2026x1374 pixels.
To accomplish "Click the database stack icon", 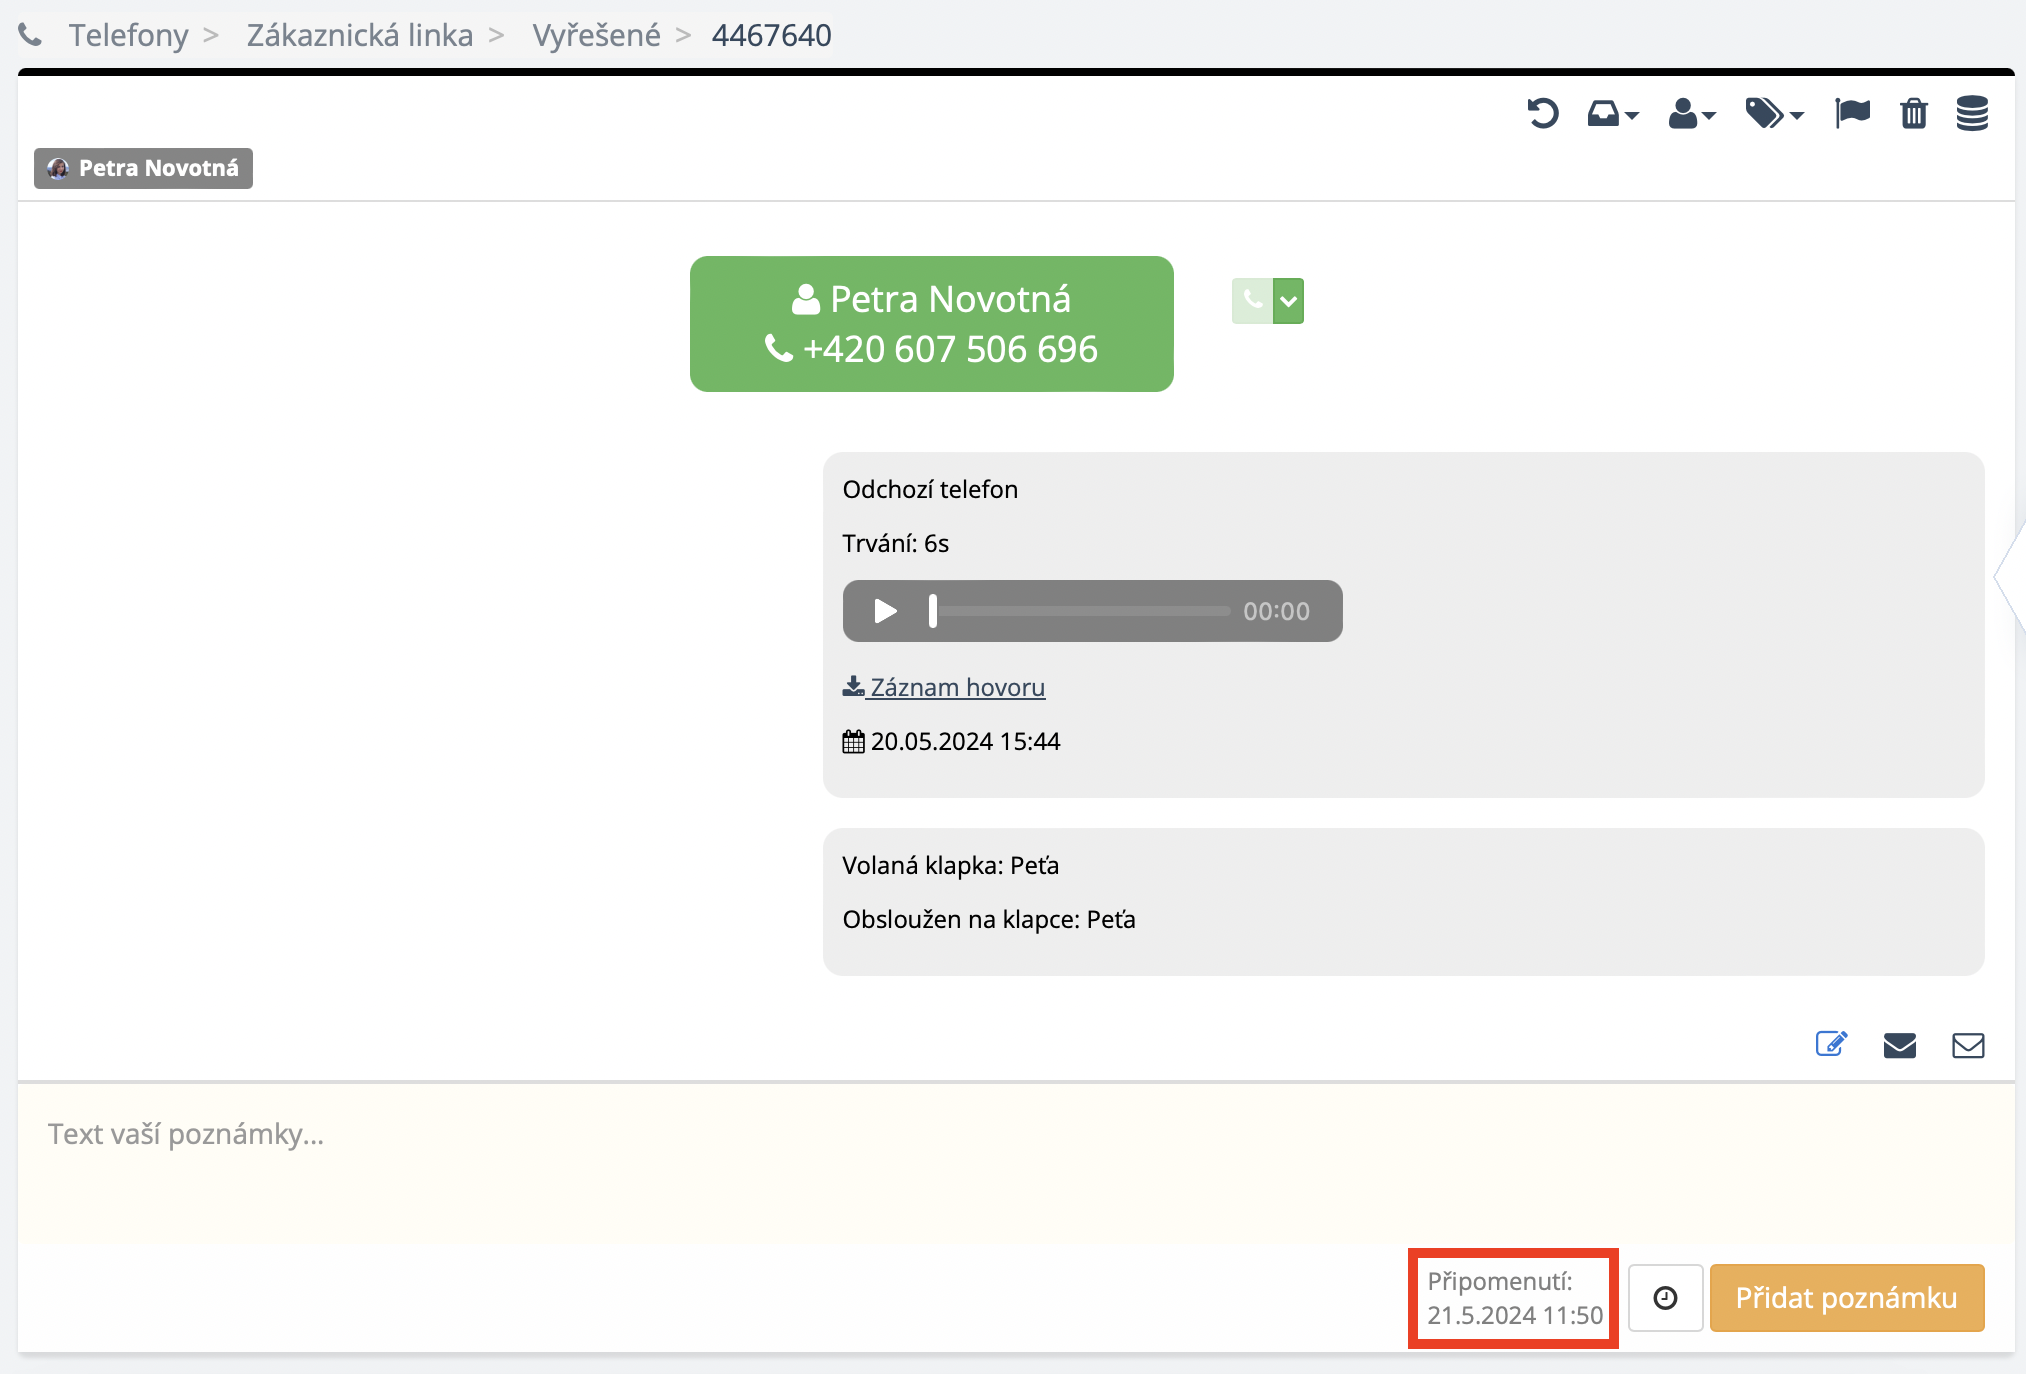I will coord(1972,113).
